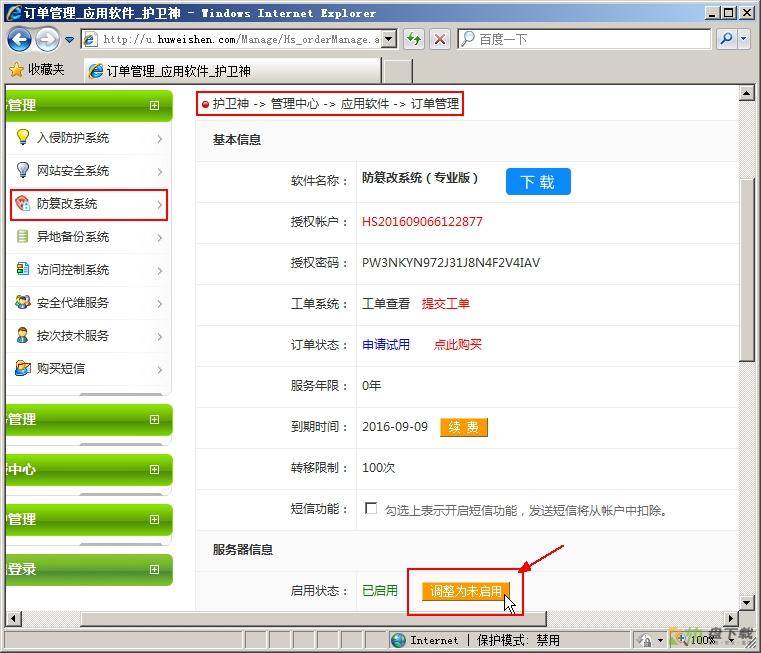
Task: Click the 保护模式: 禁用 status text
Action: pos(518,640)
